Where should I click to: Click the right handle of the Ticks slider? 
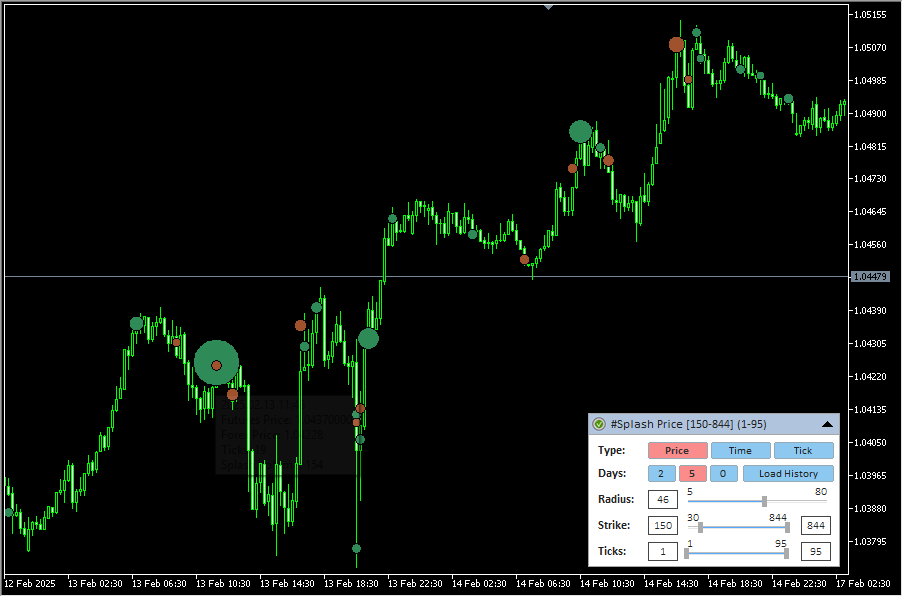pyautogui.click(x=786, y=553)
